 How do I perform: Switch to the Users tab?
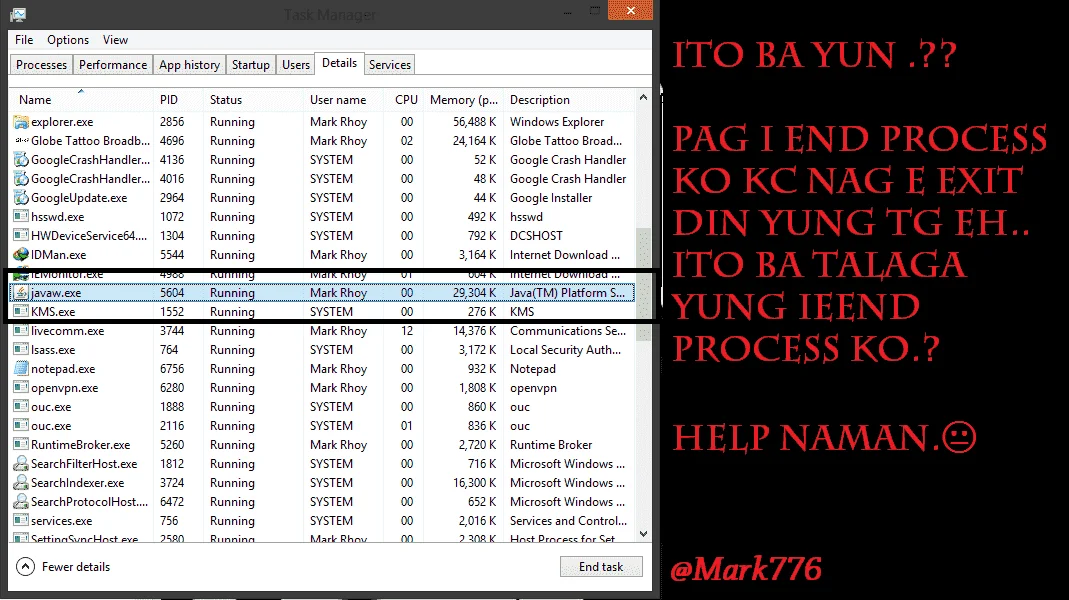(296, 65)
